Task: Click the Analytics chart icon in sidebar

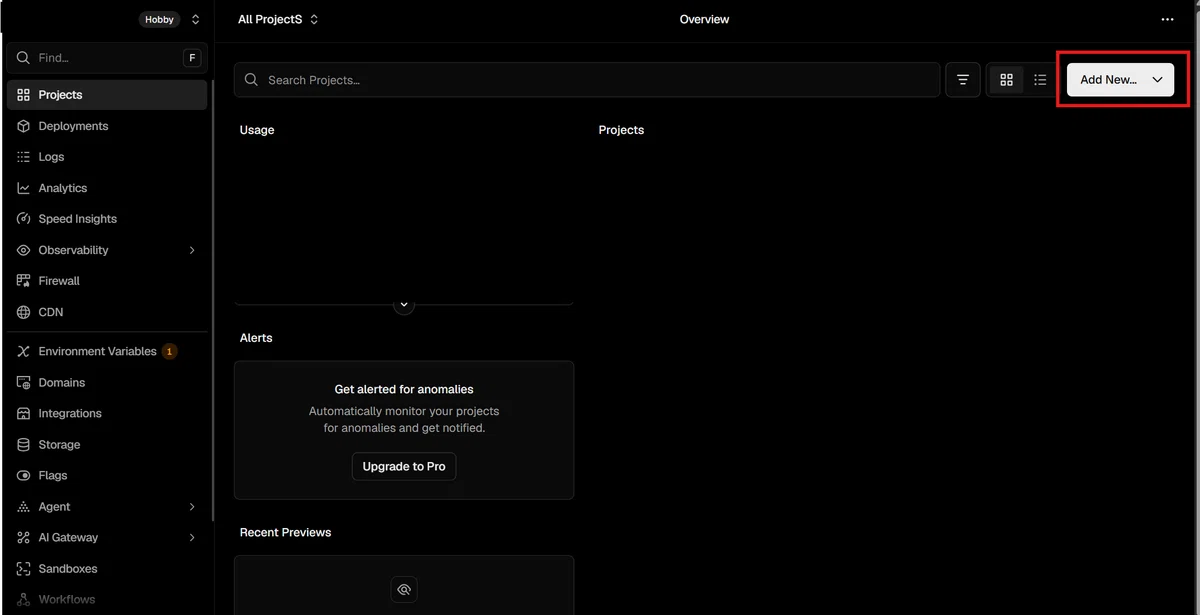Action: coord(24,188)
